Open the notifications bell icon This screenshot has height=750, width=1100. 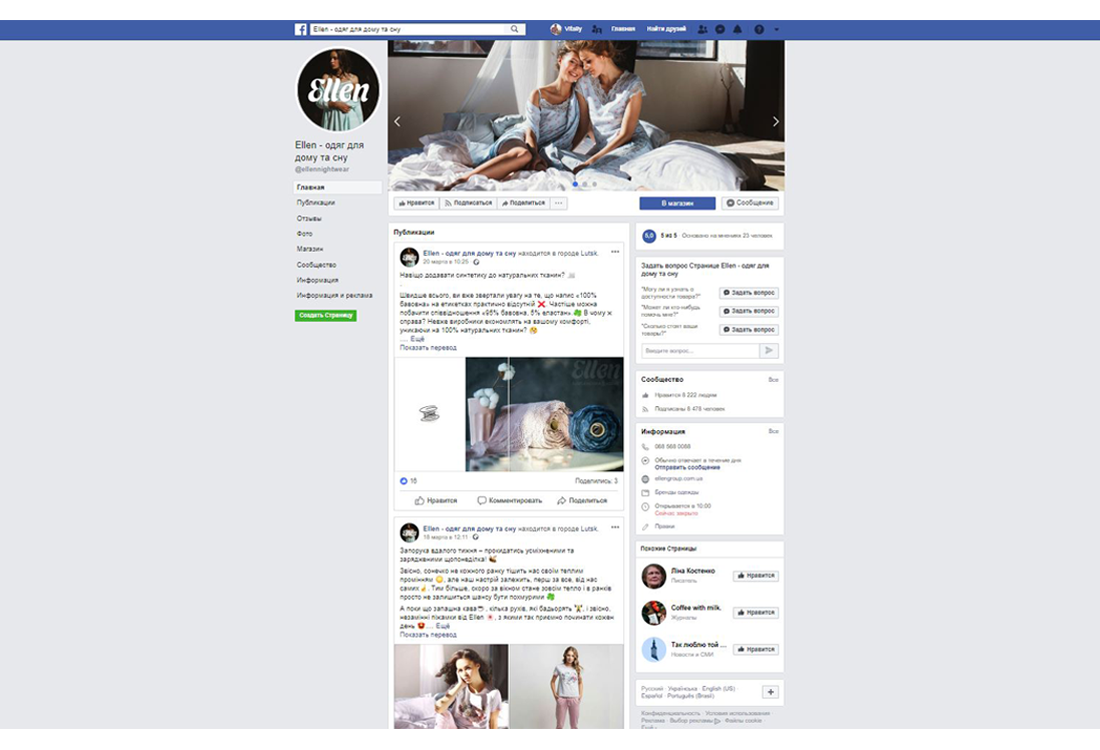click(x=737, y=29)
